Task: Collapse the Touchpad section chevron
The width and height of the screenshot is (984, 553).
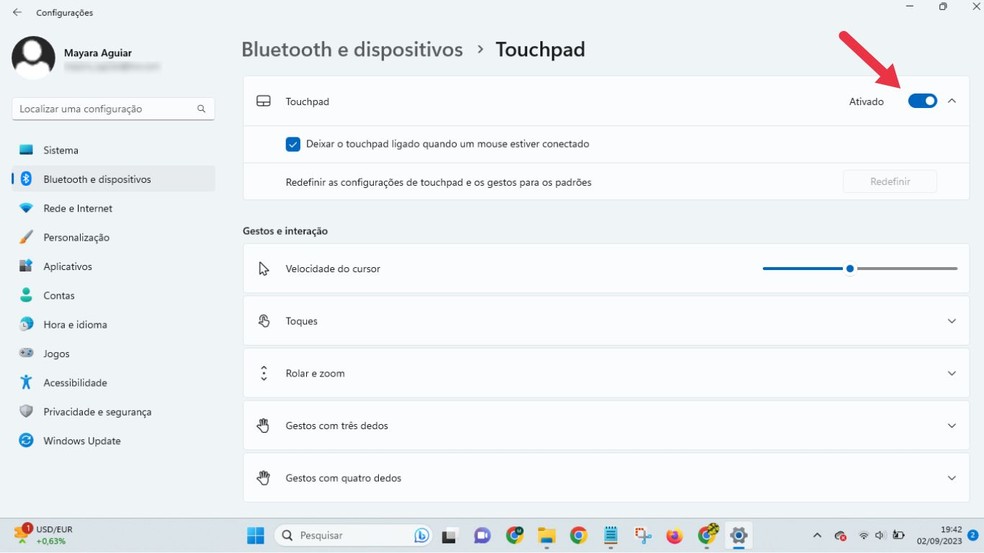Action: 952,101
